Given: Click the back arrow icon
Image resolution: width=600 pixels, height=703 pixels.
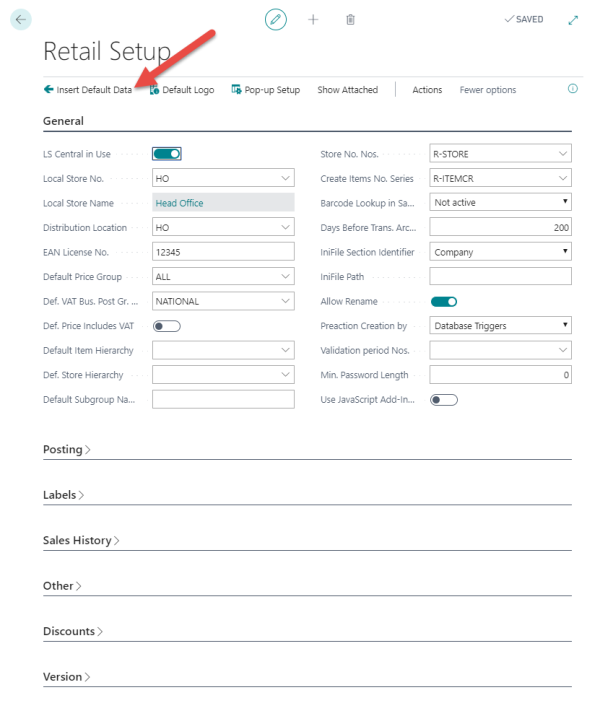Looking at the screenshot, I should coord(21,19).
